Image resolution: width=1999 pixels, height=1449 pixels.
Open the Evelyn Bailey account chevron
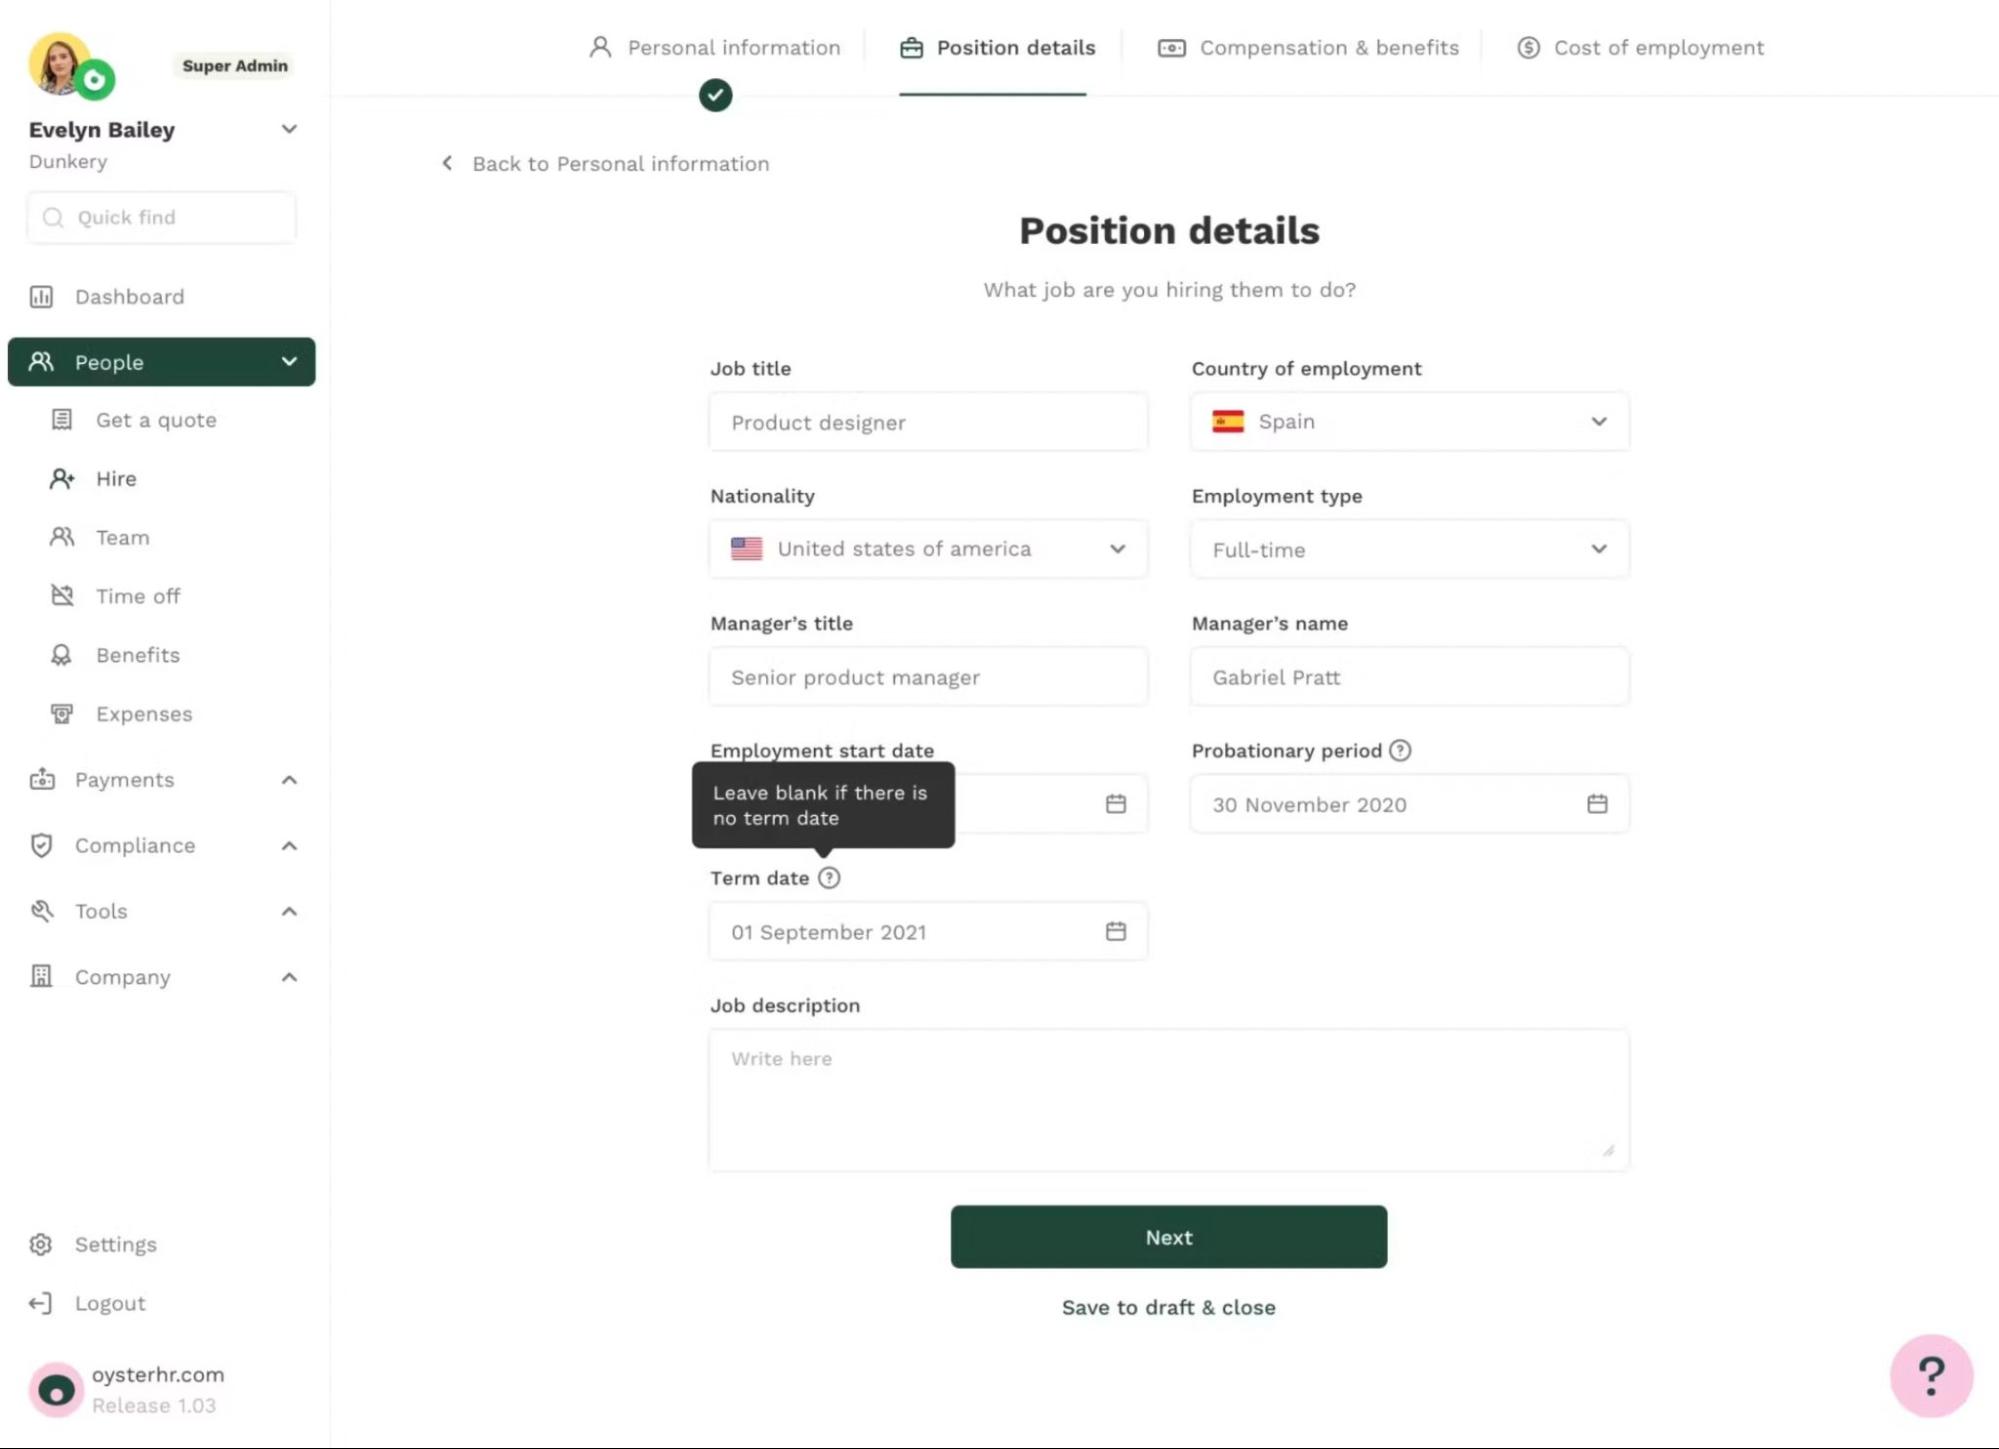coord(289,129)
